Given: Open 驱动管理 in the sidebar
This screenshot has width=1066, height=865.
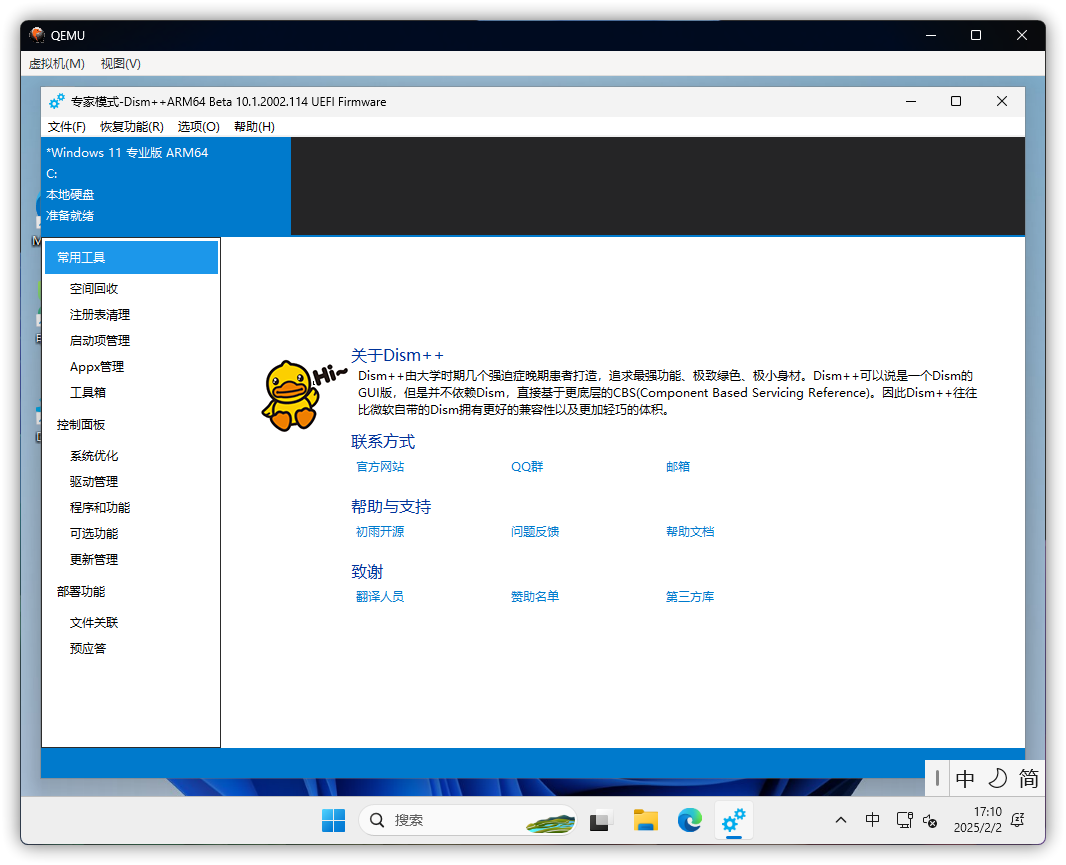Looking at the screenshot, I should [94, 481].
